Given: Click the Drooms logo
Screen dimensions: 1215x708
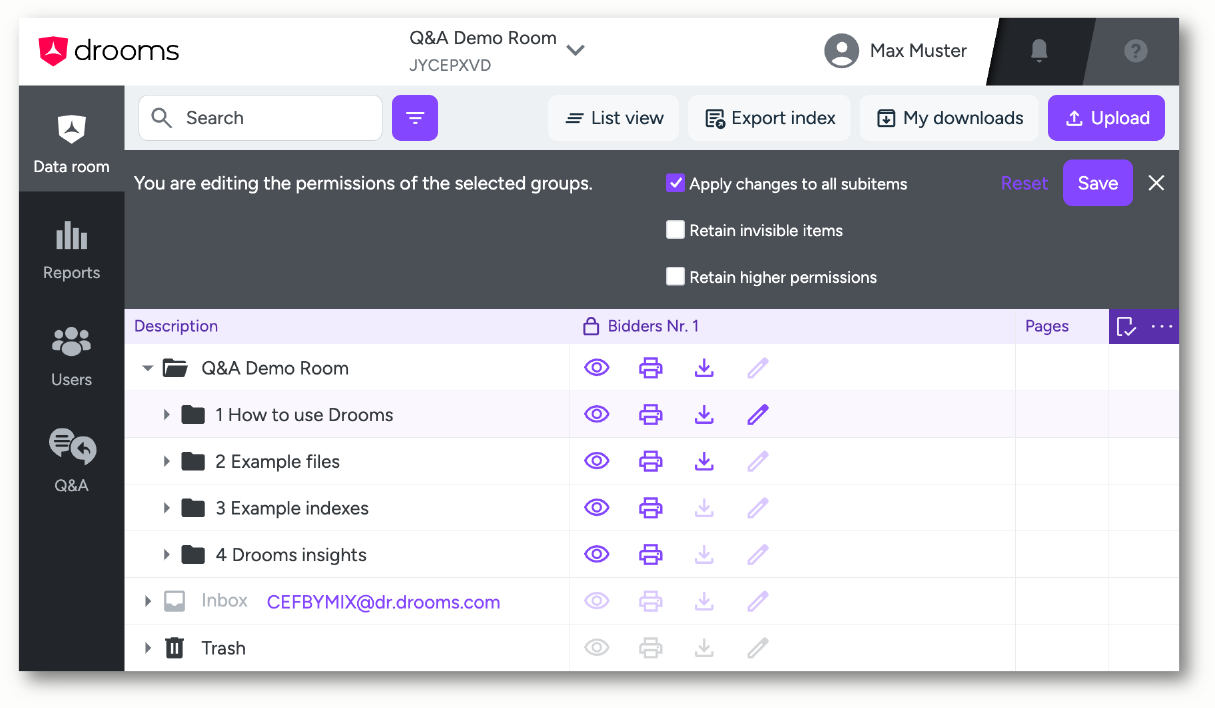Looking at the screenshot, I should point(108,51).
